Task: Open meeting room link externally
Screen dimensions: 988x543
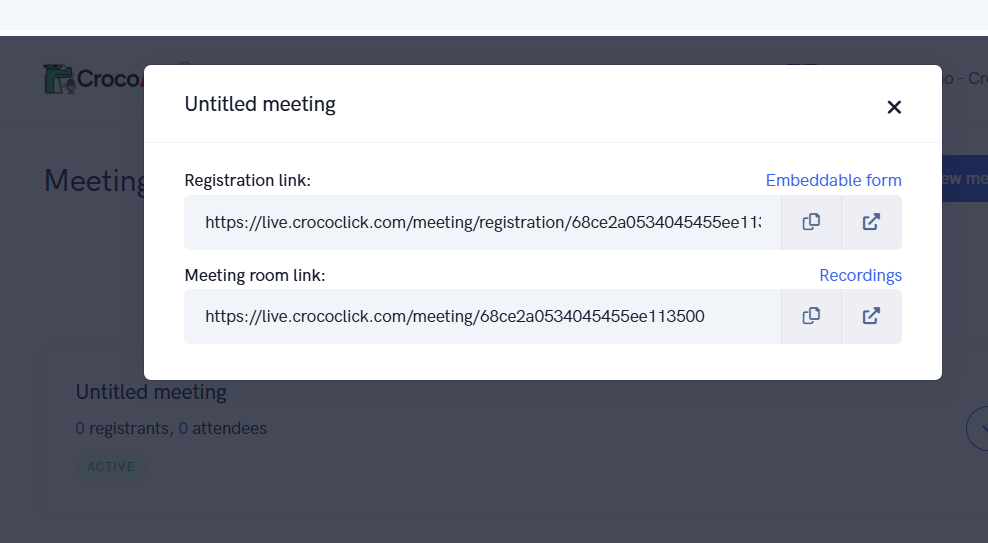Action: tap(871, 316)
